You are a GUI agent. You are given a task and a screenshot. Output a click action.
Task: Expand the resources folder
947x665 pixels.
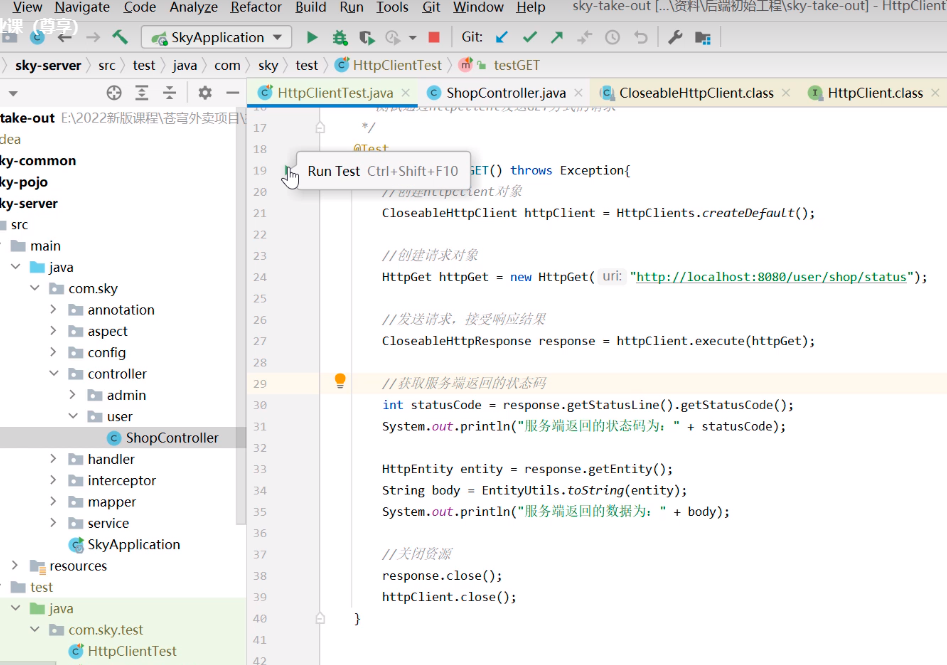click(x=15, y=566)
